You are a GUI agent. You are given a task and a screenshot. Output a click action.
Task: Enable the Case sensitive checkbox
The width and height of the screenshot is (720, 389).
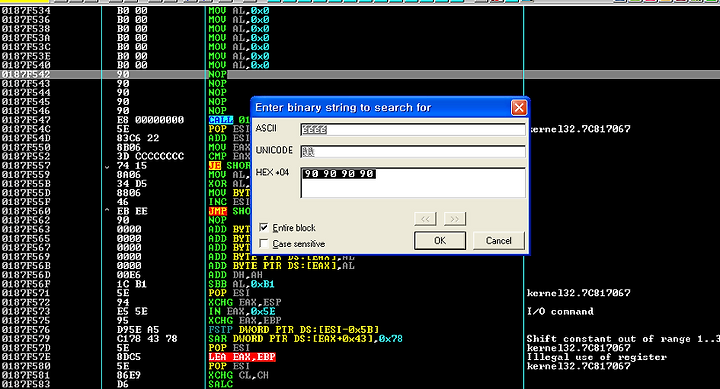(264, 243)
